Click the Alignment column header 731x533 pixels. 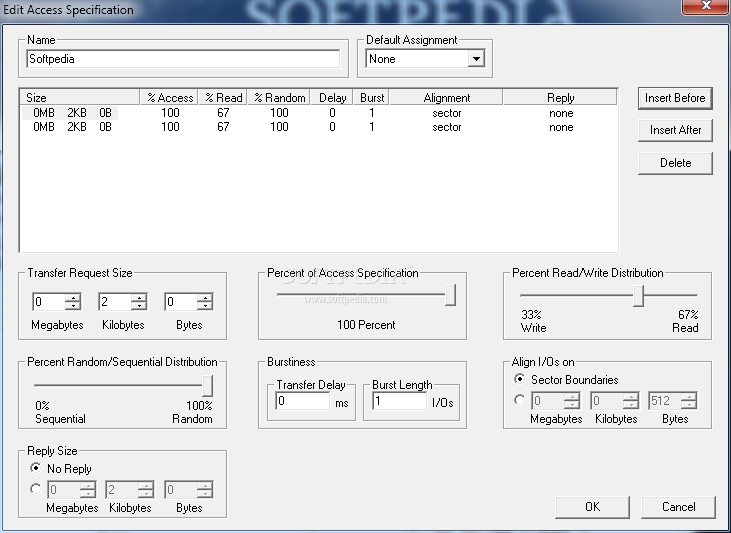point(446,97)
